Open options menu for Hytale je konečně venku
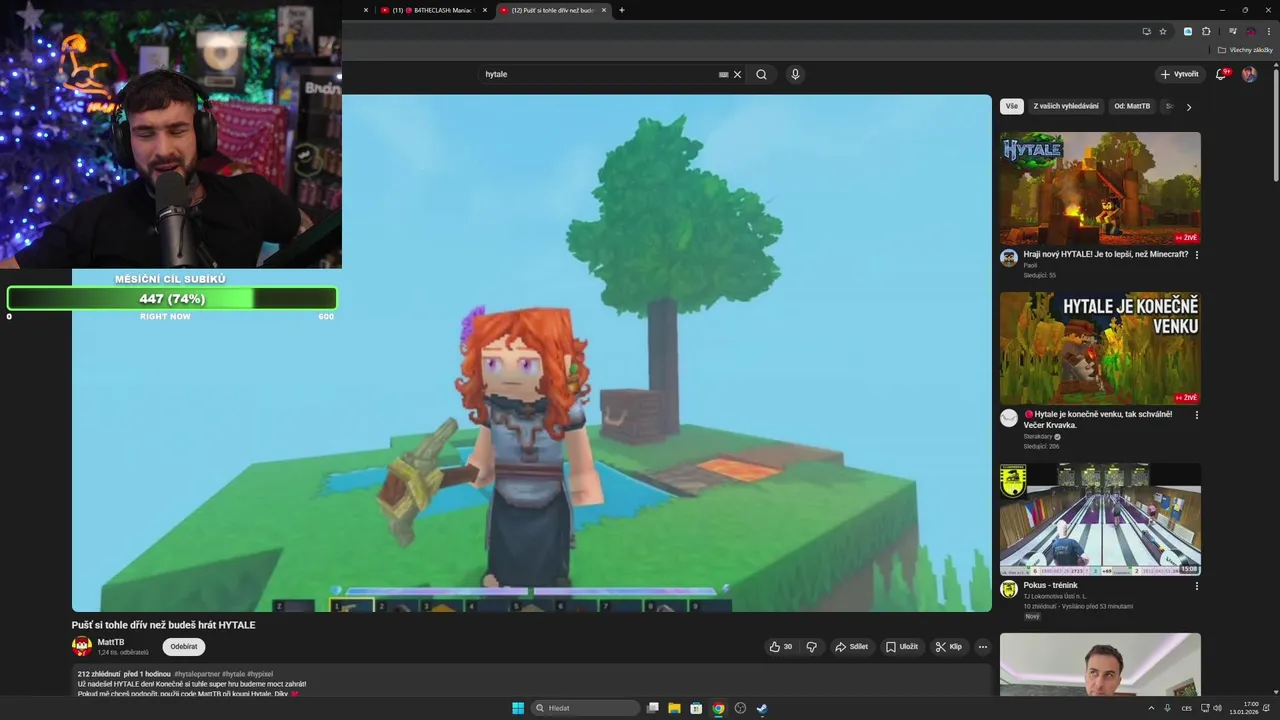Viewport: 1280px width, 720px height. pyautogui.click(x=1197, y=415)
